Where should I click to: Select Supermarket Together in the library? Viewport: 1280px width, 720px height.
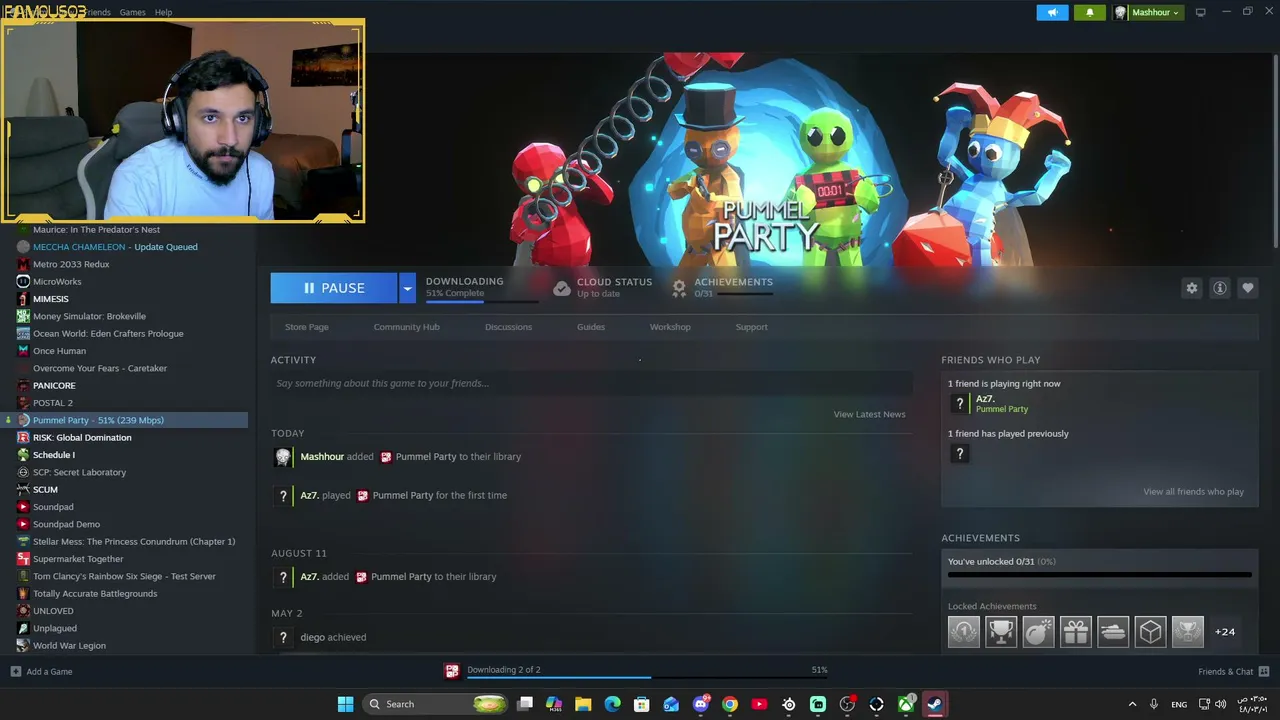tap(78, 559)
